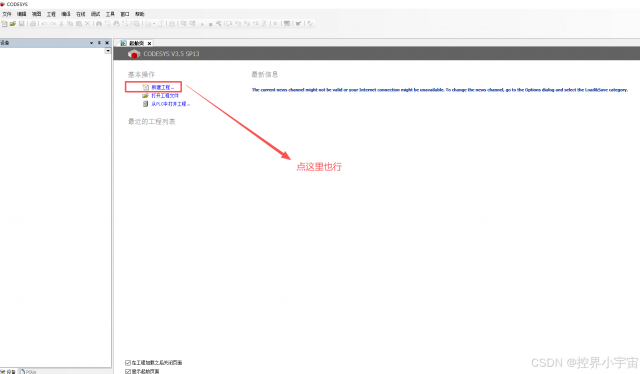Screen dimensions: 640x374
Task: Click the 打开工程文件 (Open project file) link
Action: coord(165,96)
